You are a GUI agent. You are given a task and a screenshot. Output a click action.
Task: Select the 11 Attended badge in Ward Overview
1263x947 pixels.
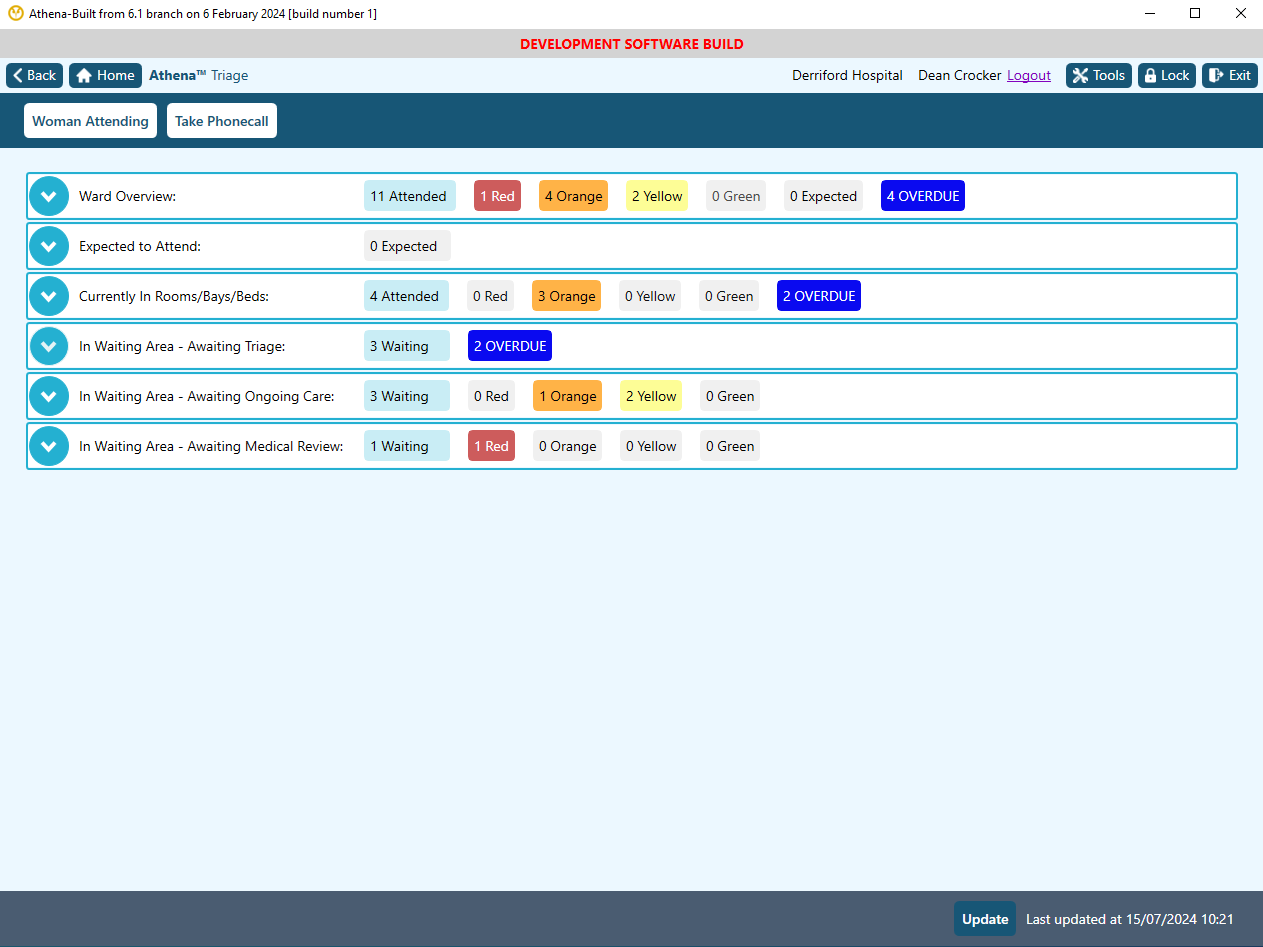pyautogui.click(x=410, y=196)
